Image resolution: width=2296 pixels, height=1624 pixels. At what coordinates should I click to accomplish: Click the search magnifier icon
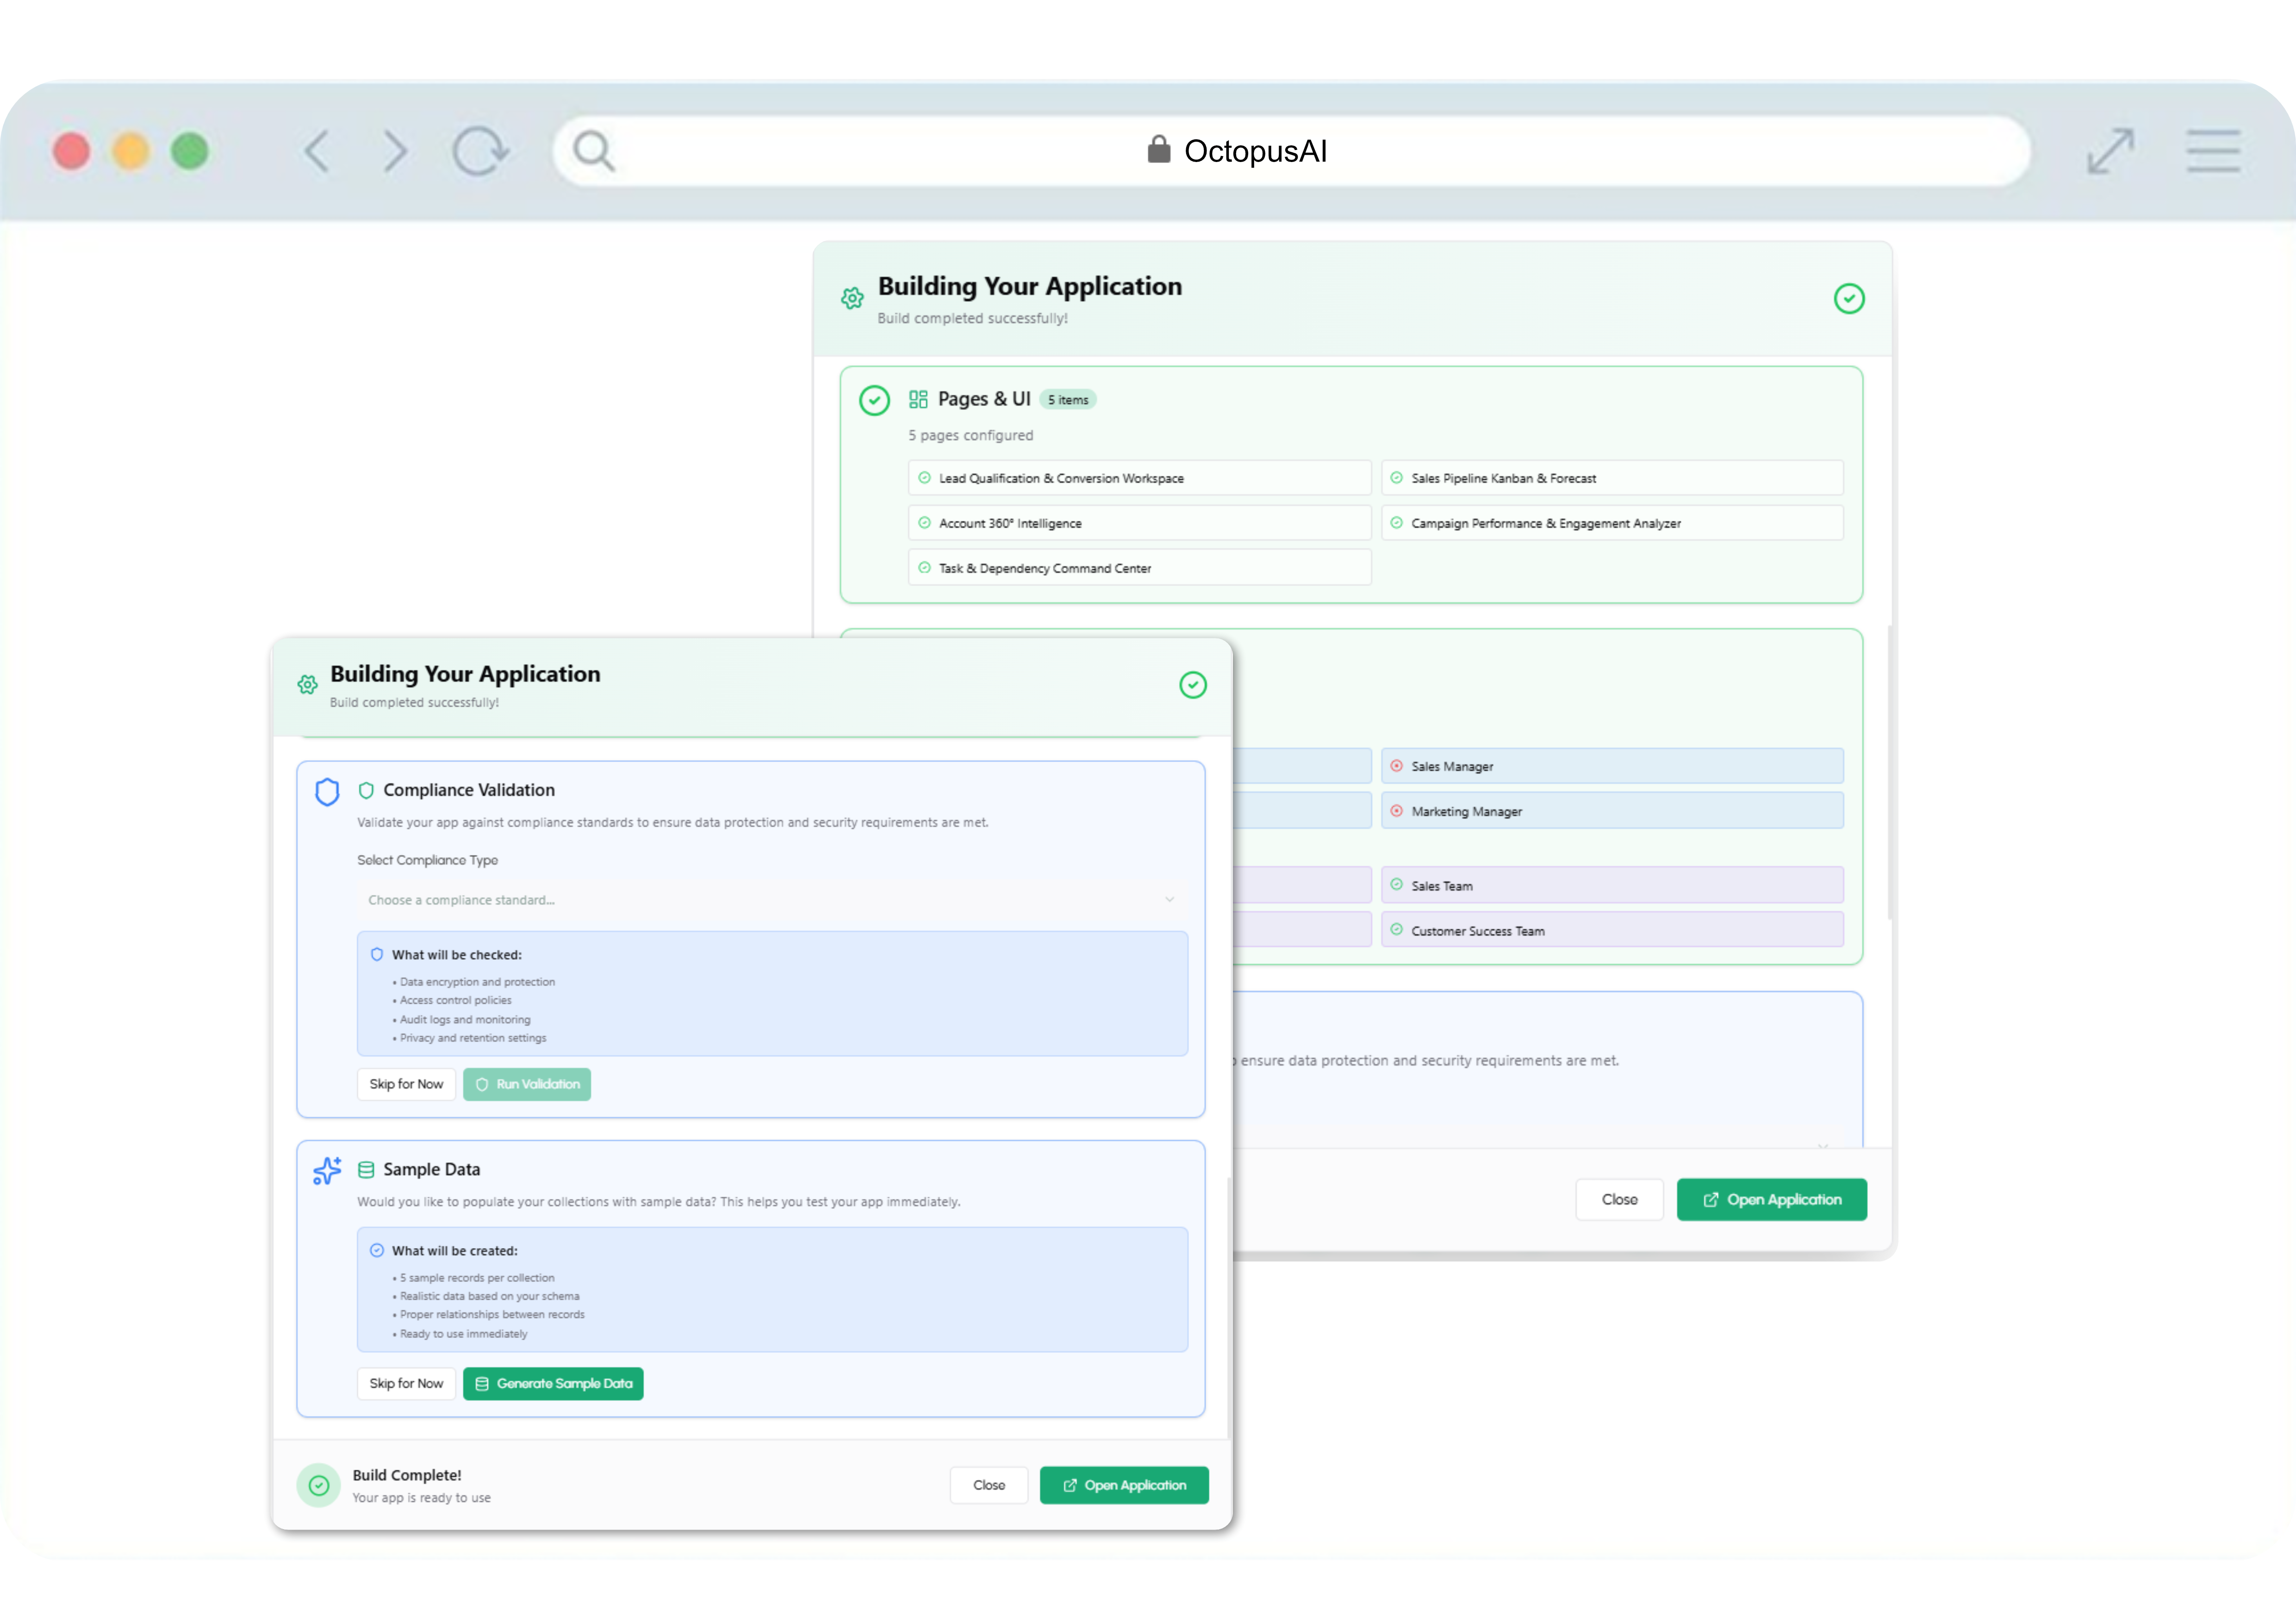coord(593,151)
